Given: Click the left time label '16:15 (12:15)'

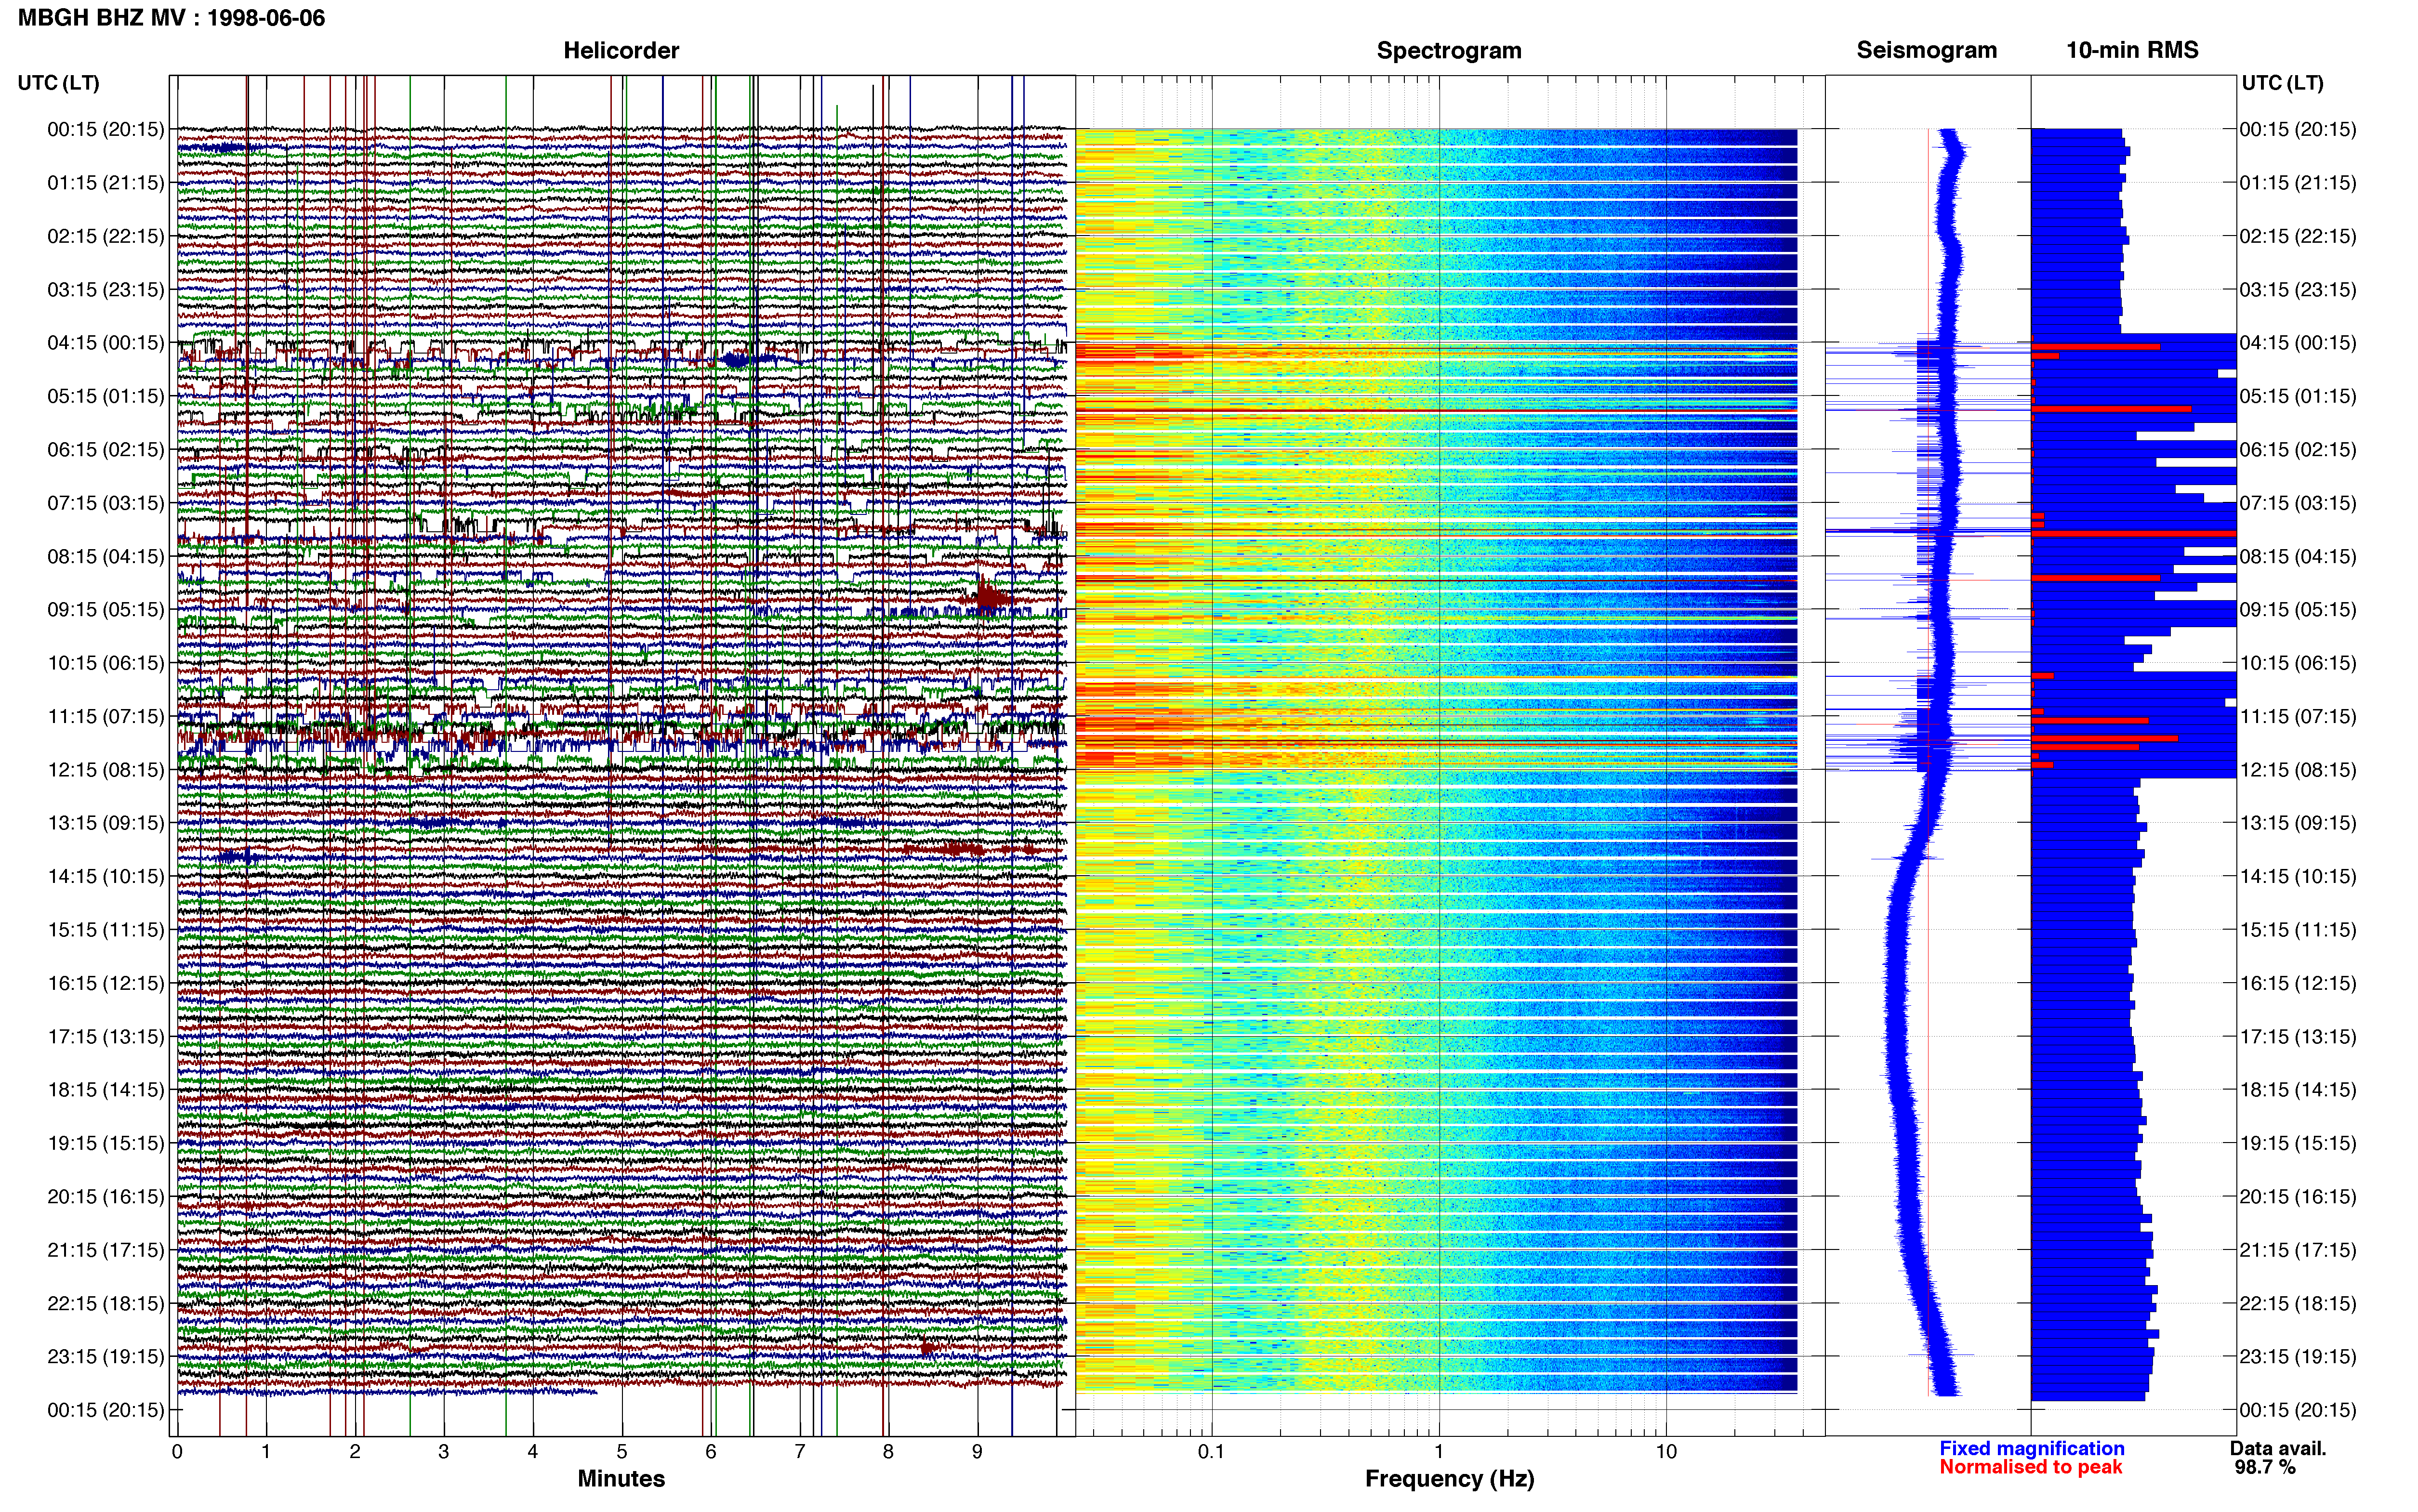Looking at the screenshot, I should [105, 983].
